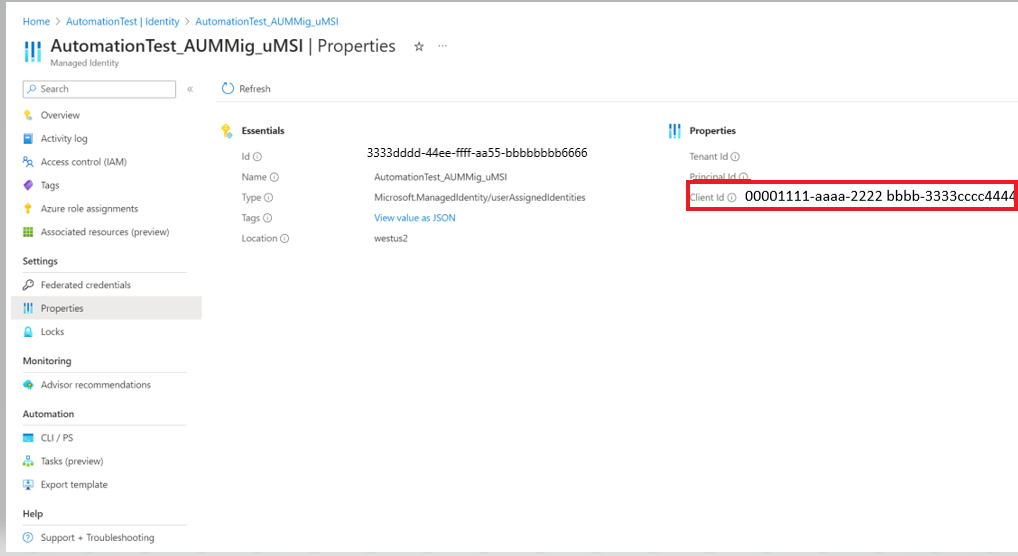
Task: Click the Activity log icon
Action: (28, 138)
